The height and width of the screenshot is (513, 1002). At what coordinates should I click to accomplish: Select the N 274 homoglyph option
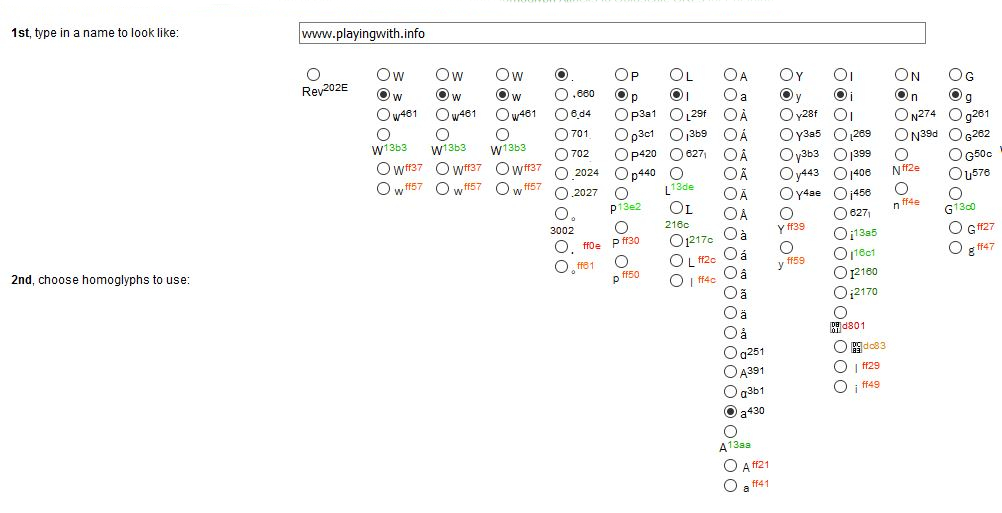click(902, 114)
